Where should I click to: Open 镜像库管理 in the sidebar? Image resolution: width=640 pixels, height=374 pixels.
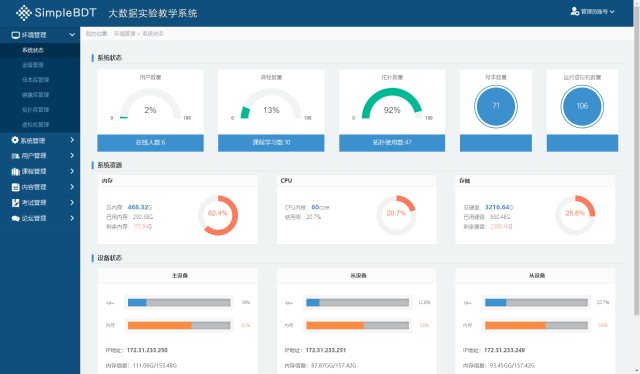click(x=36, y=95)
